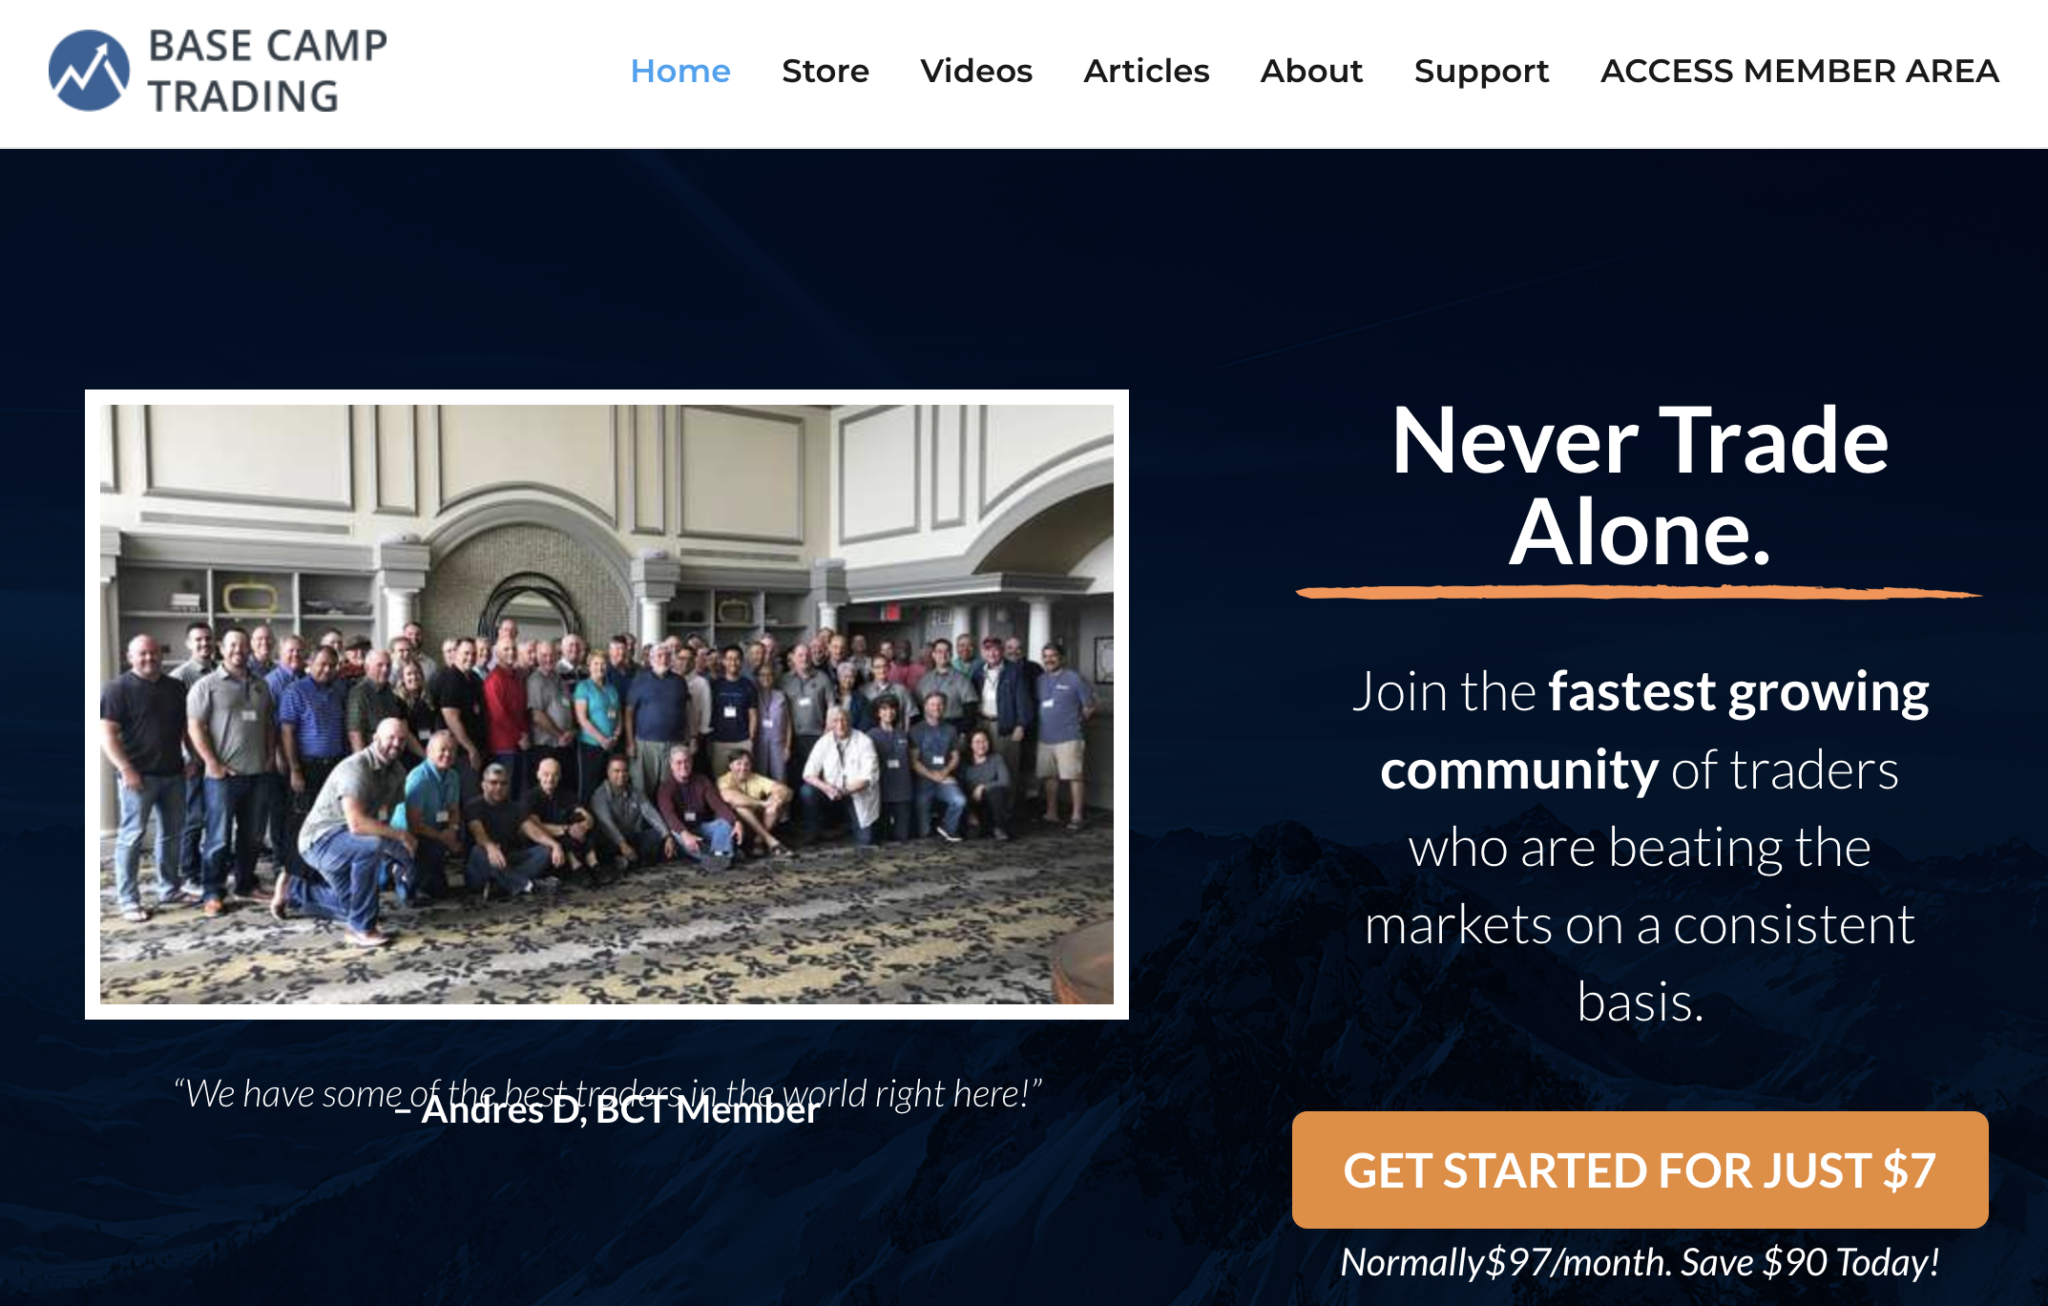Click the 'fastest growing community' bold text
This screenshot has width=2048, height=1306.
[1655, 730]
